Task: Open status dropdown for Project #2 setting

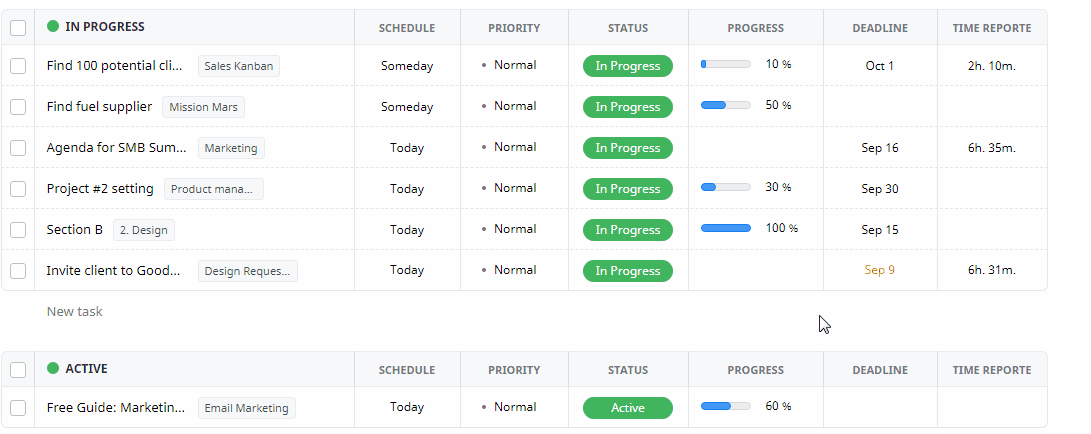Action: point(628,189)
